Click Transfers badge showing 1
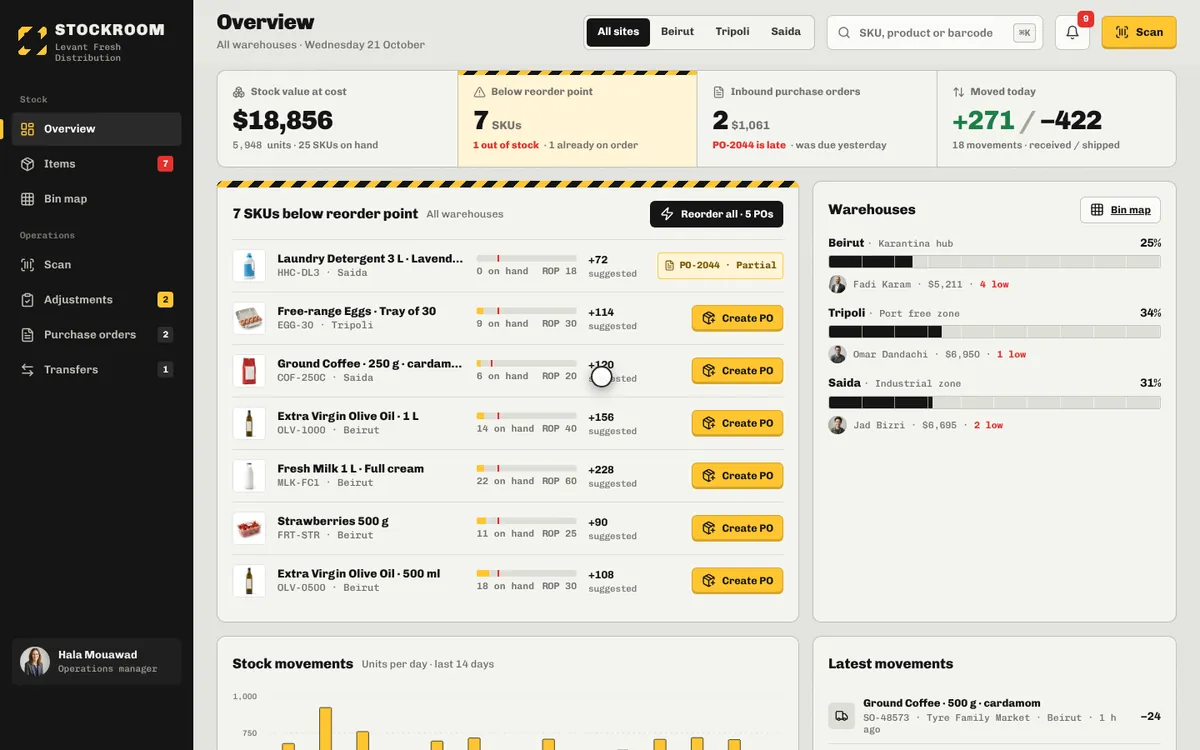 [x=165, y=370]
